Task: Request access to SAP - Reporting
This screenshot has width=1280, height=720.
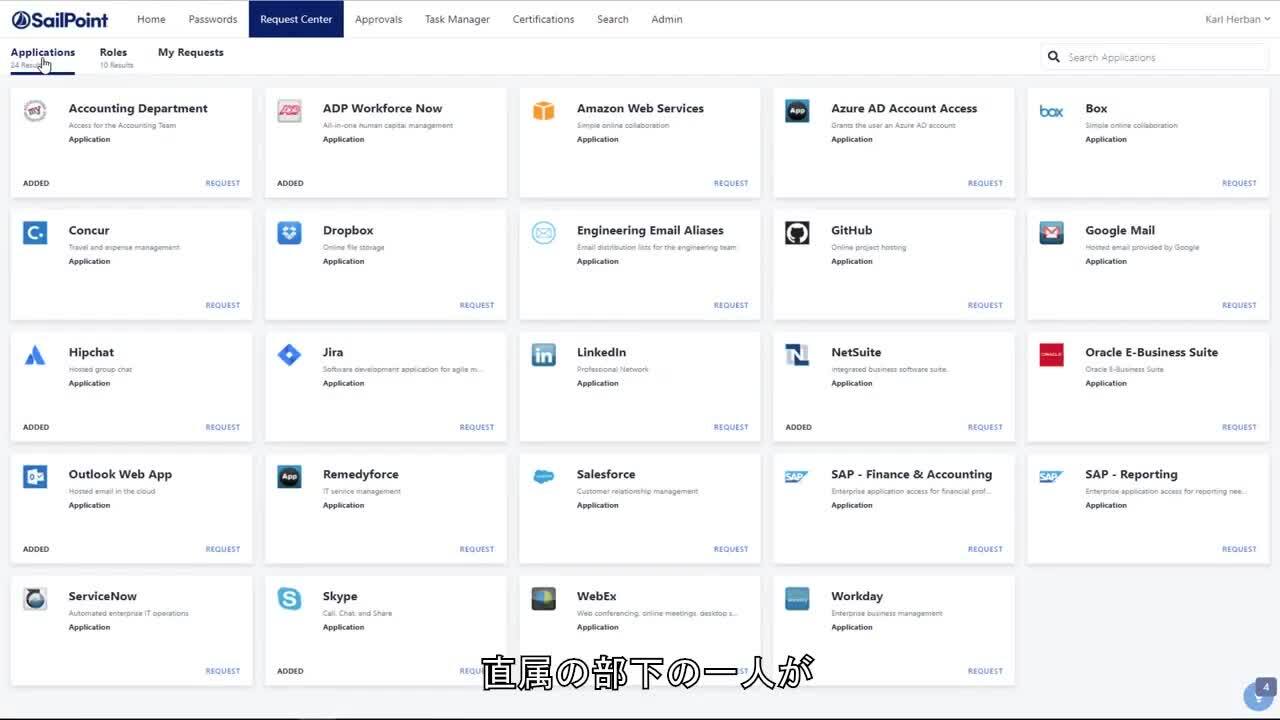Action: [x=1239, y=549]
